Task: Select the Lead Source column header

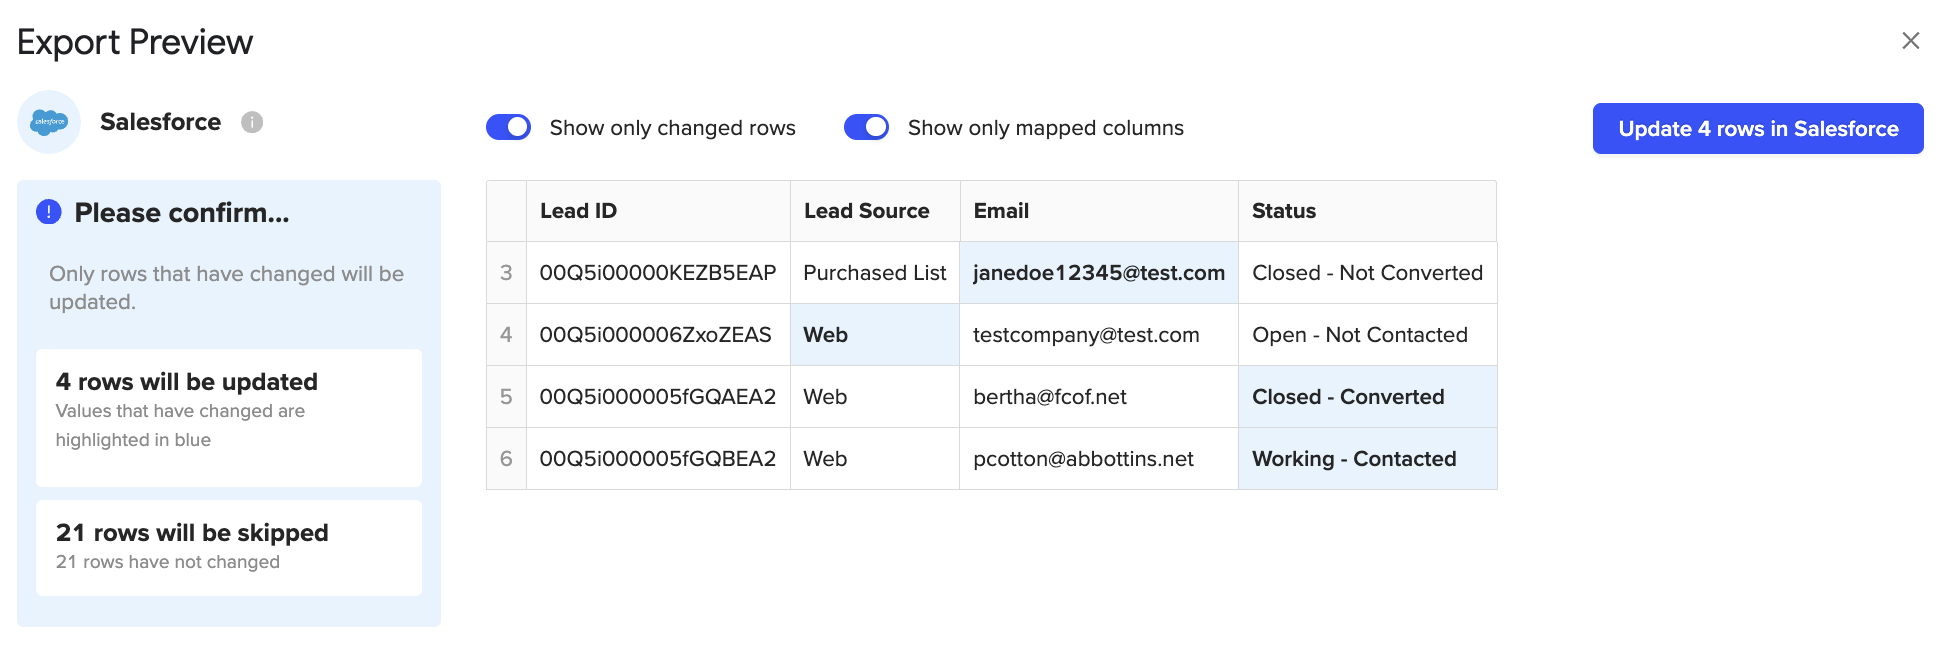Action: click(x=875, y=211)
